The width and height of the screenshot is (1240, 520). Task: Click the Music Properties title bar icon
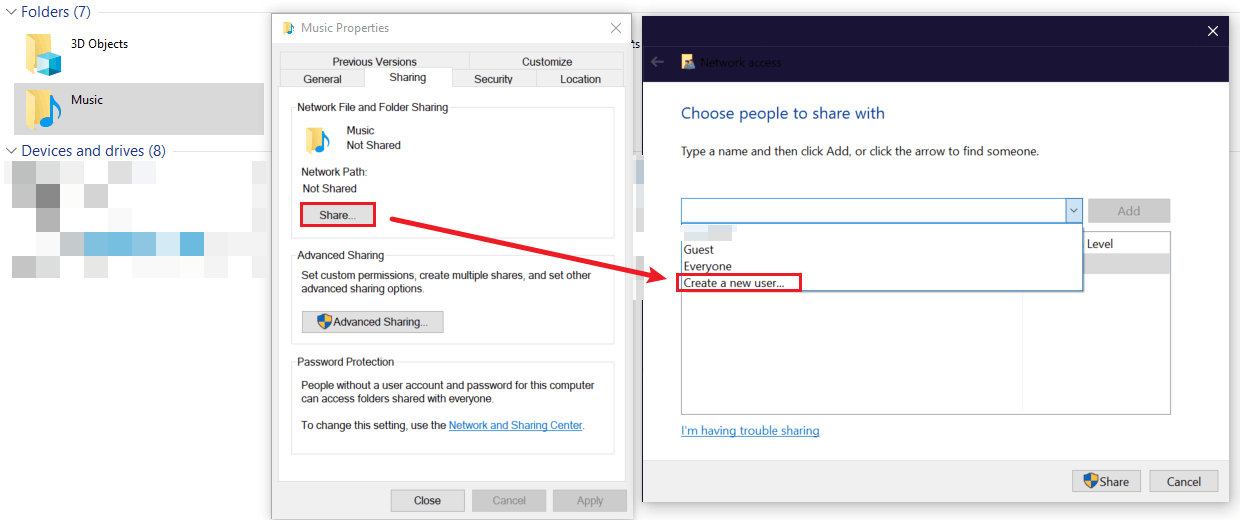[x=289, y=28]
